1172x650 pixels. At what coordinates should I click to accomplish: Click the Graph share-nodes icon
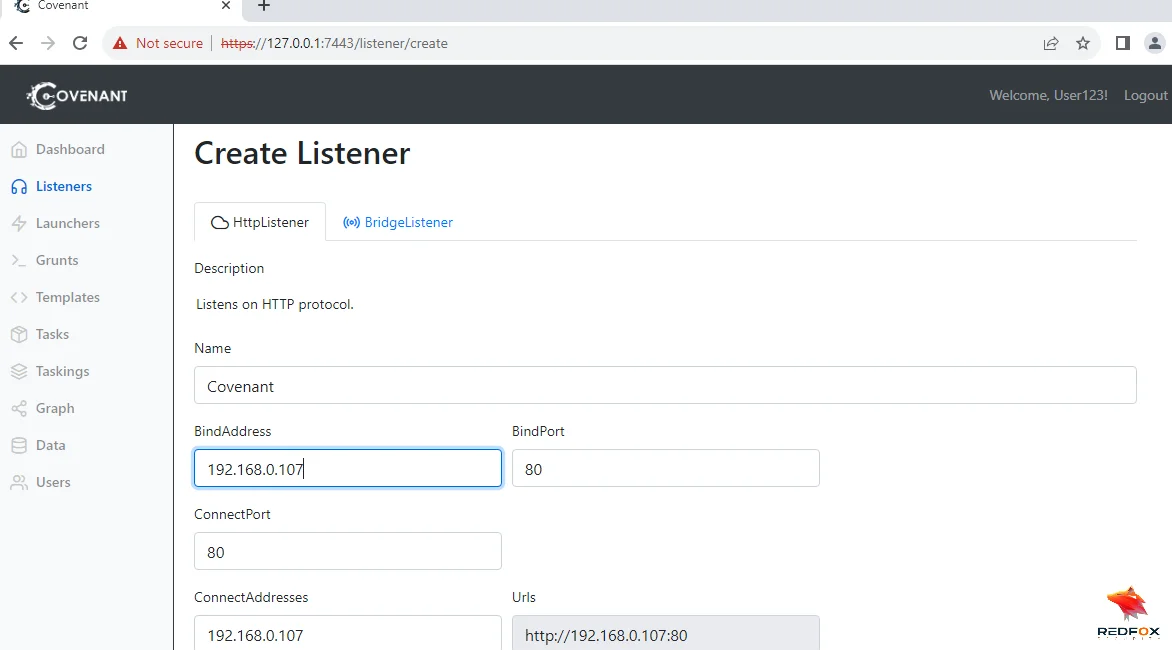click(x=18, y=409)
